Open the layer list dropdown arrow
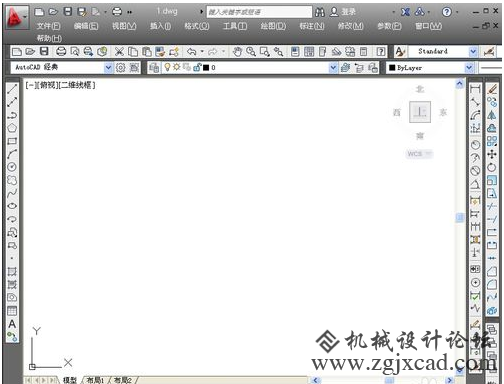The width and height of the screenshot is (504, 384). pos(333,68)
